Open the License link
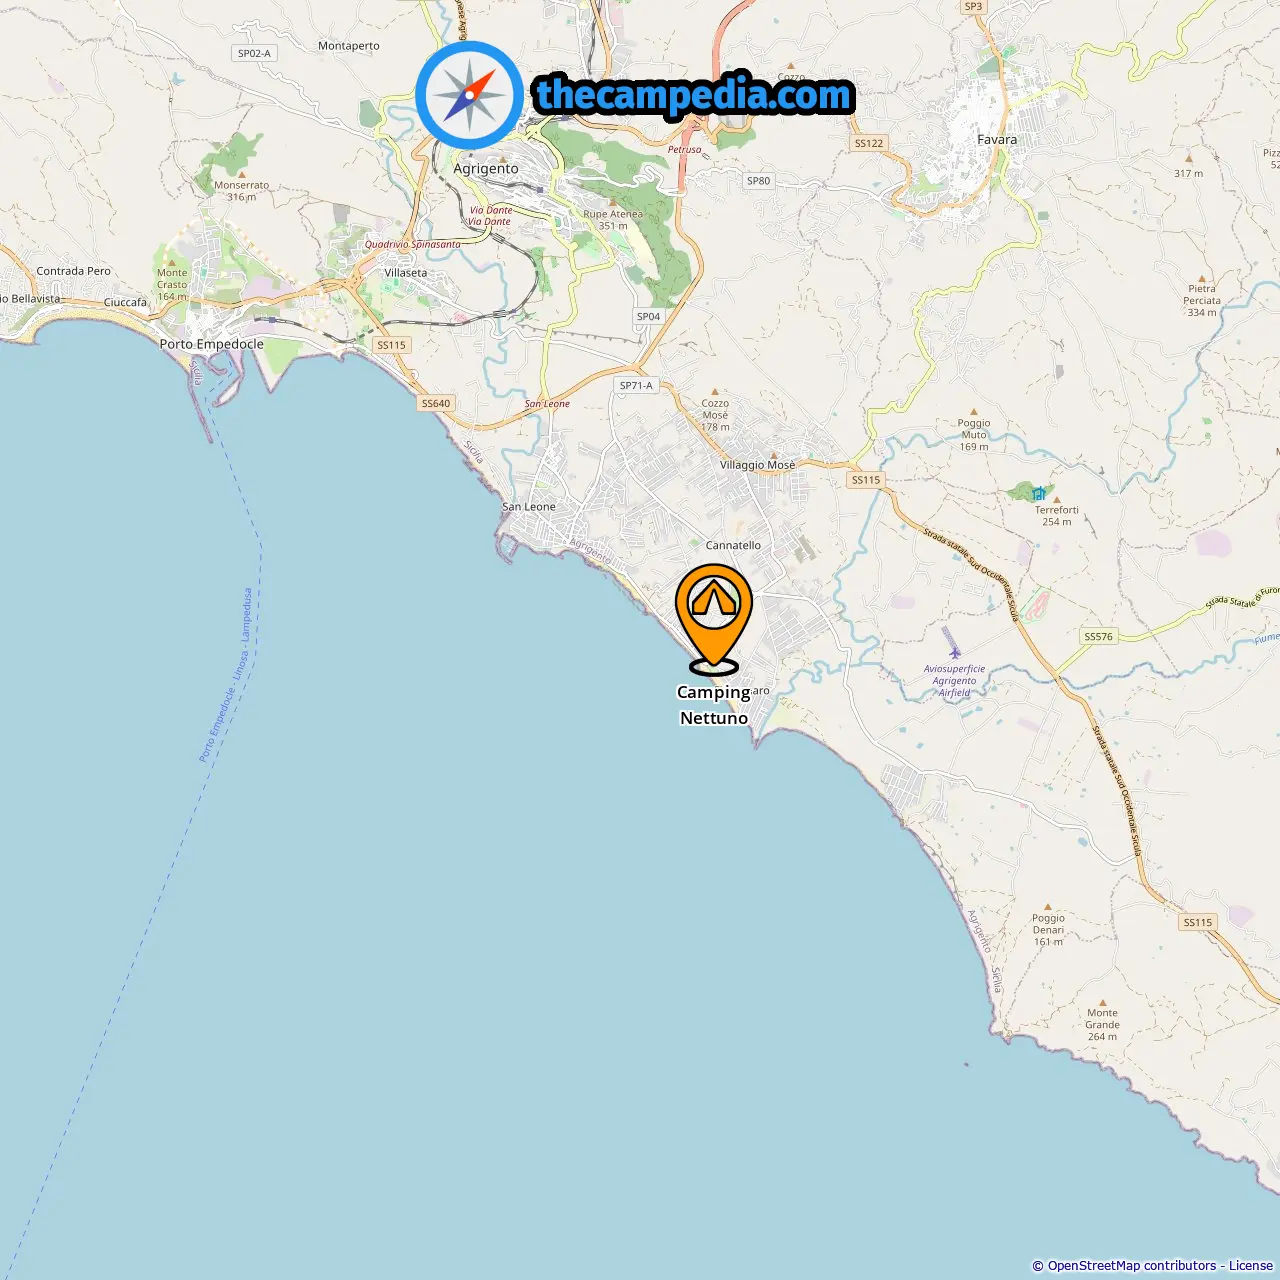The height and width of the screenshot is (1280, 1280). point(1251,1265)
